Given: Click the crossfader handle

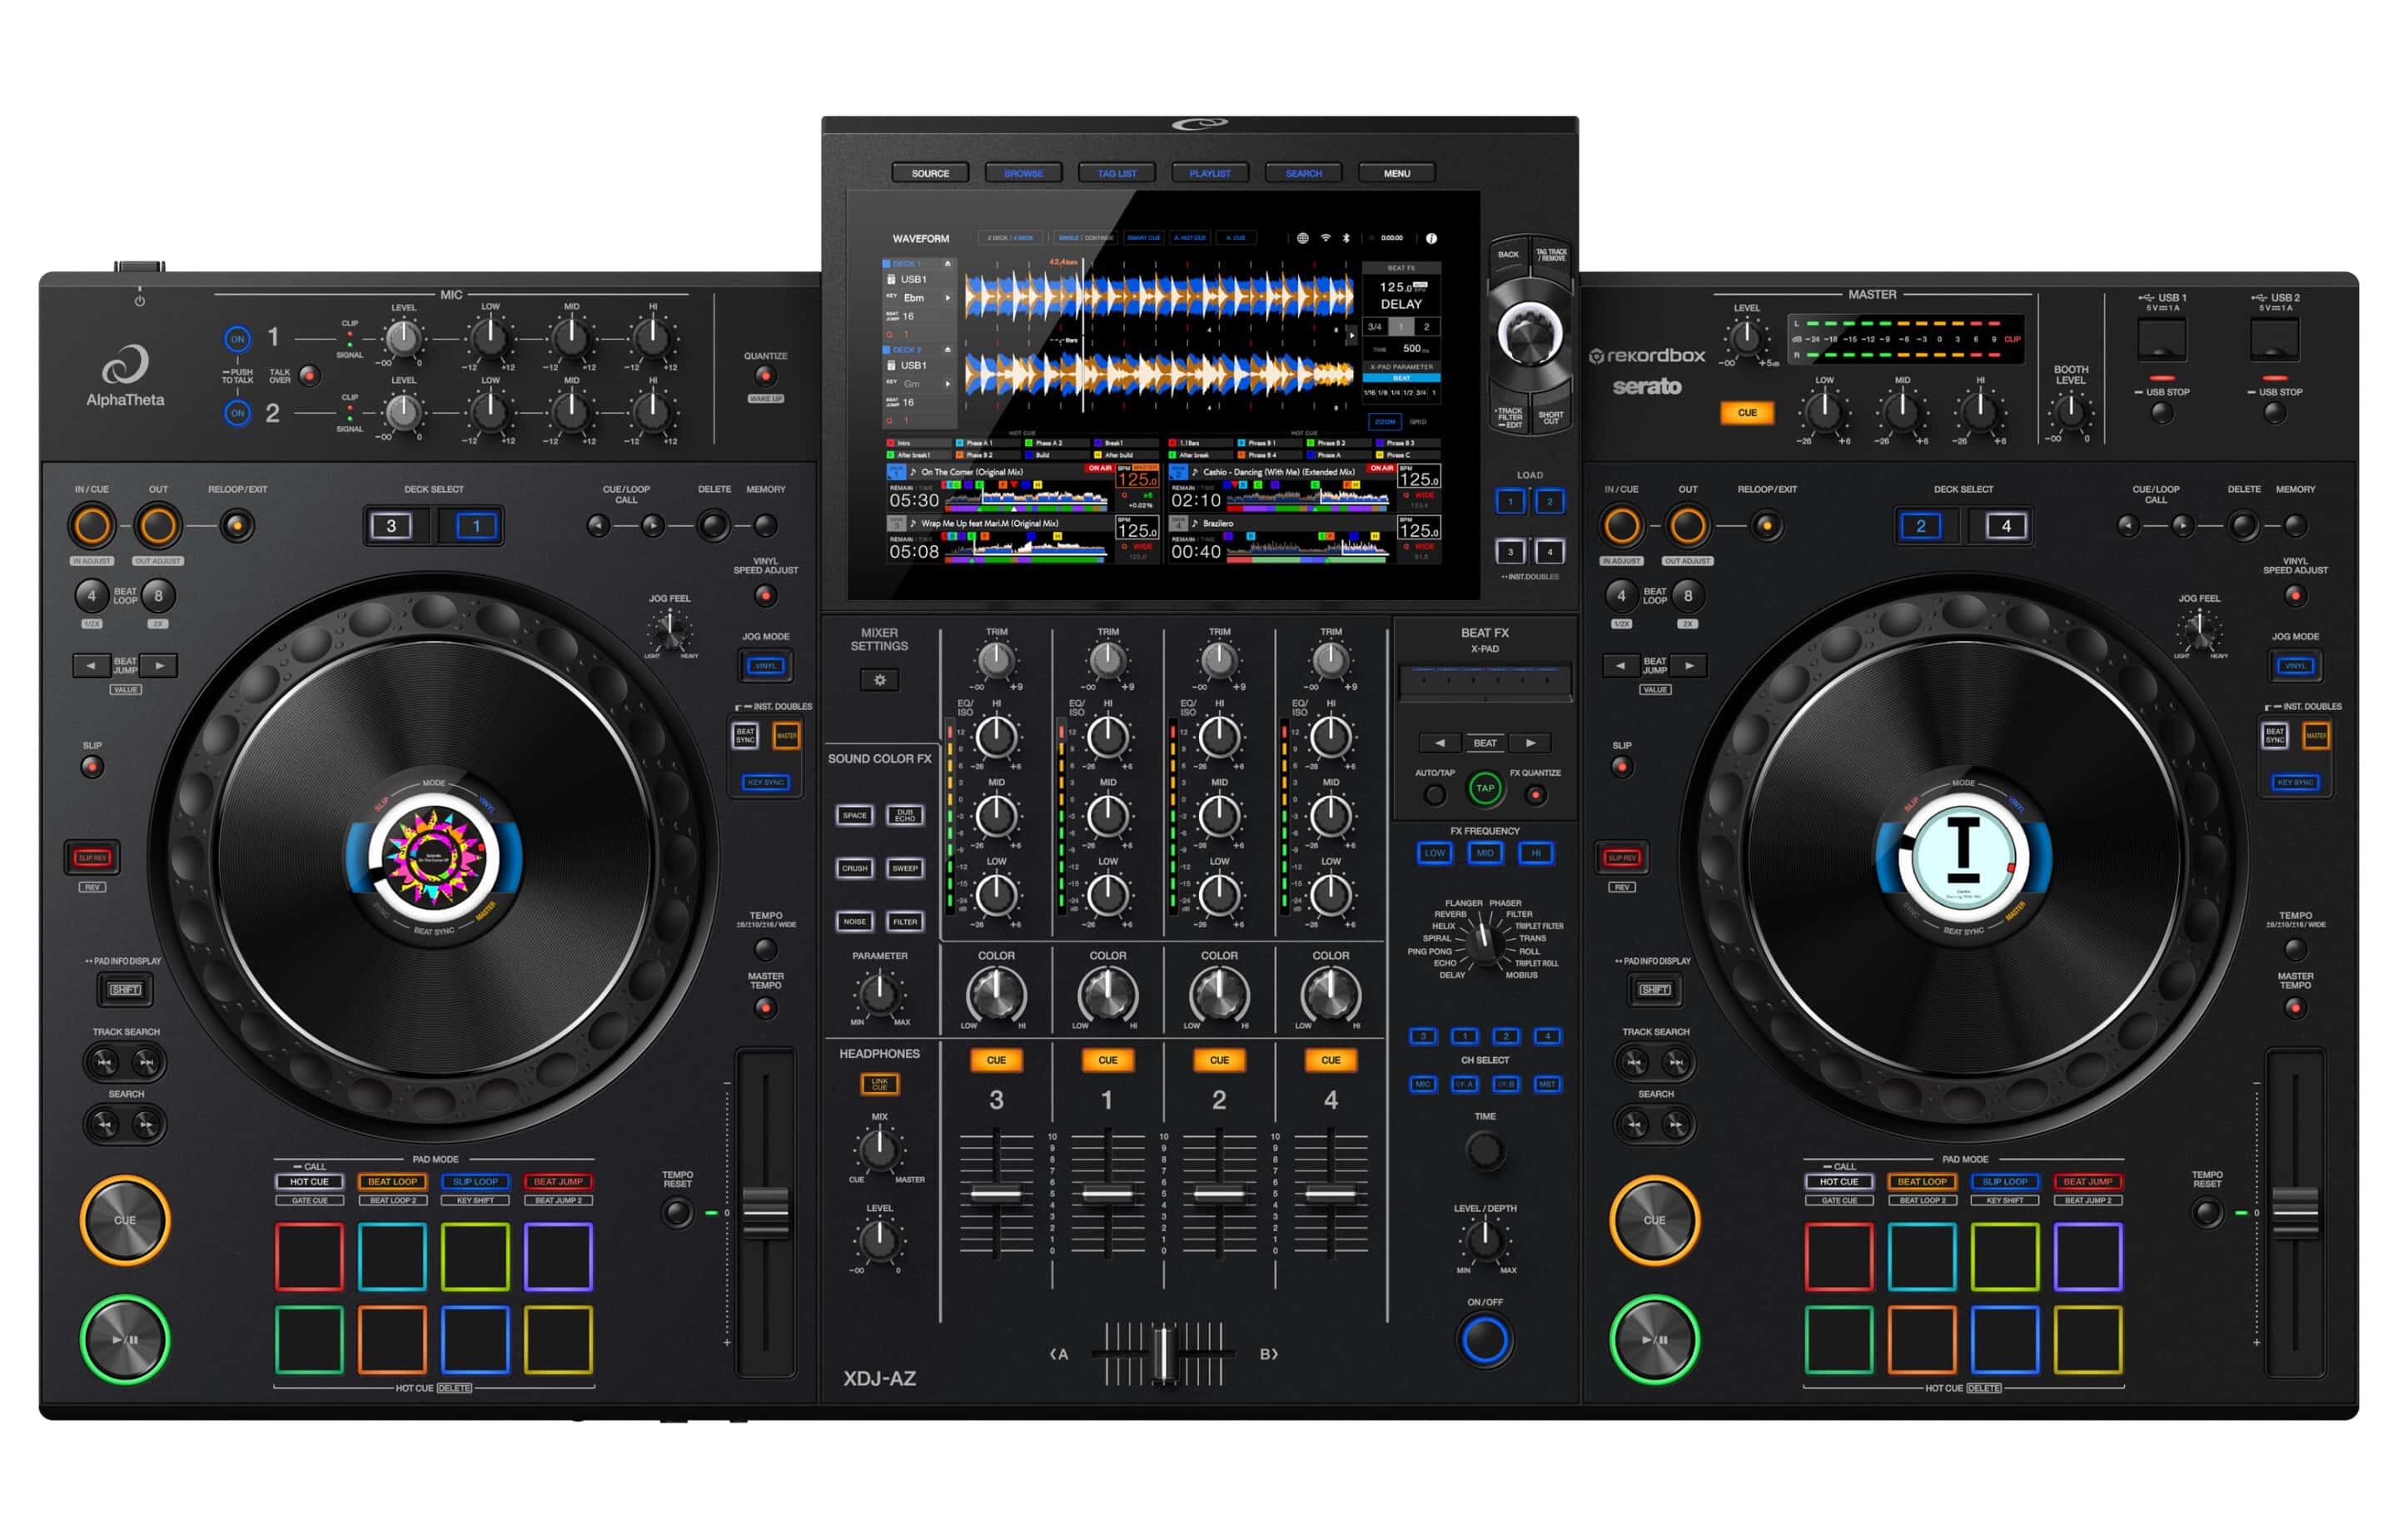Looking at the screenshot, I should click(x=1162, y=1354).
